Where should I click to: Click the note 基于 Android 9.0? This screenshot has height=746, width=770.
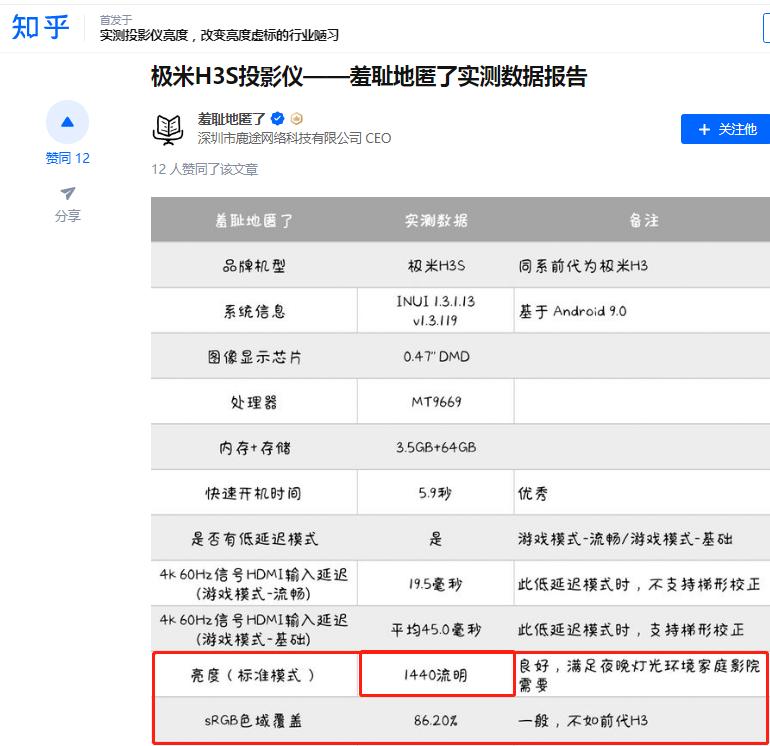tap(573, 311)
